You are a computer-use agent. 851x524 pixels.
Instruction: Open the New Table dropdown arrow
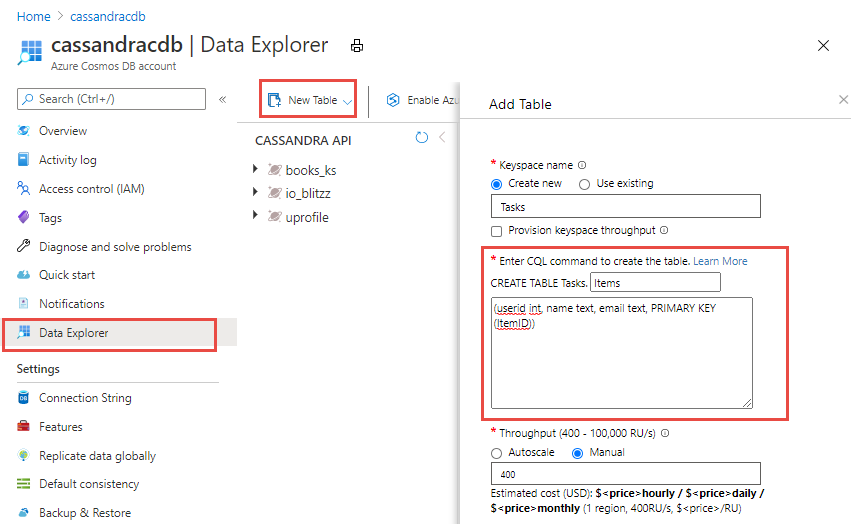347,101
